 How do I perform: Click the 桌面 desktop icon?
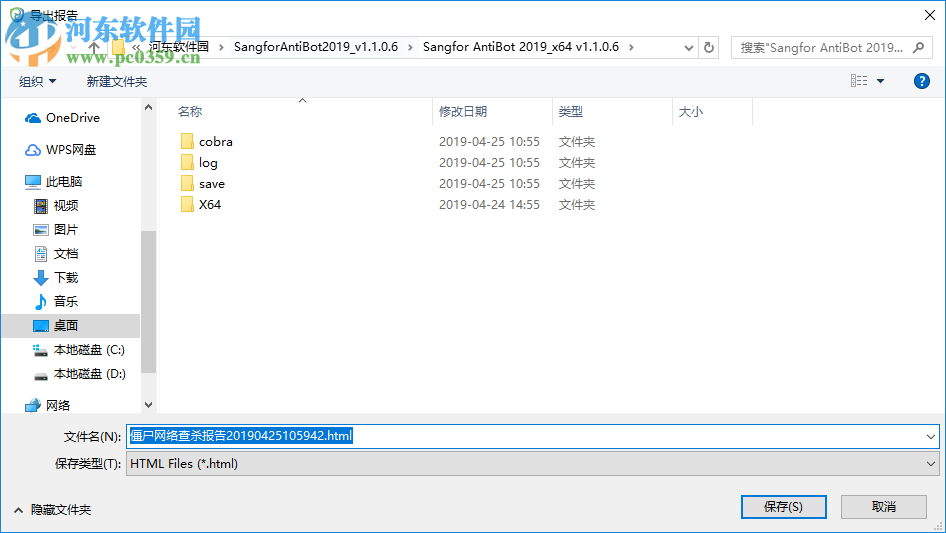pyautogui.click(x=40, y=326)
